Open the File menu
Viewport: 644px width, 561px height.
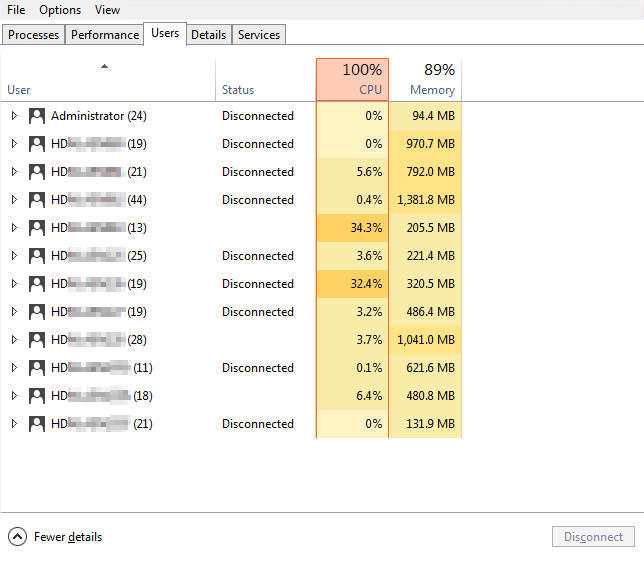pyautogui.click(x=16, y=10)
